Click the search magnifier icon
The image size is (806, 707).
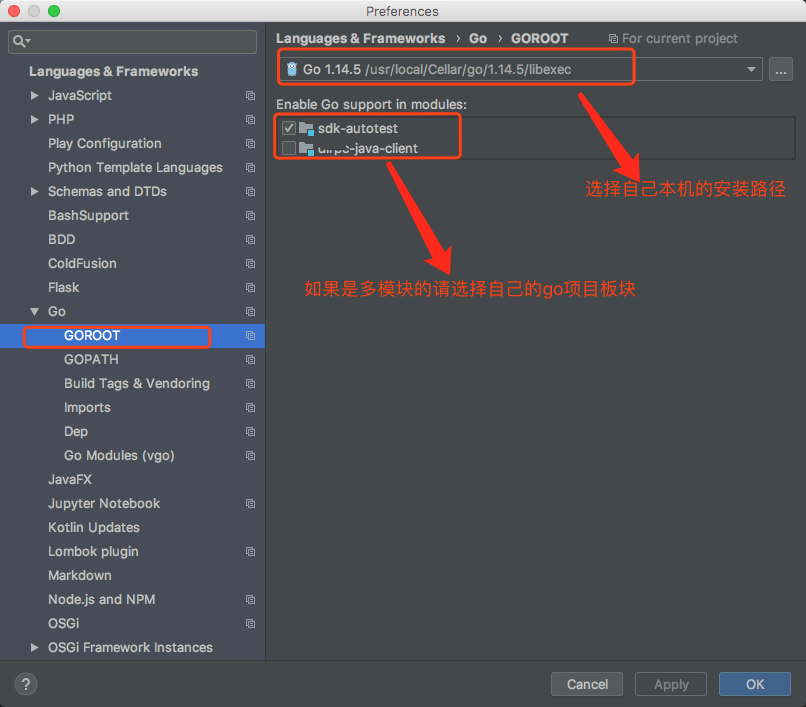[x=21, y=41]
